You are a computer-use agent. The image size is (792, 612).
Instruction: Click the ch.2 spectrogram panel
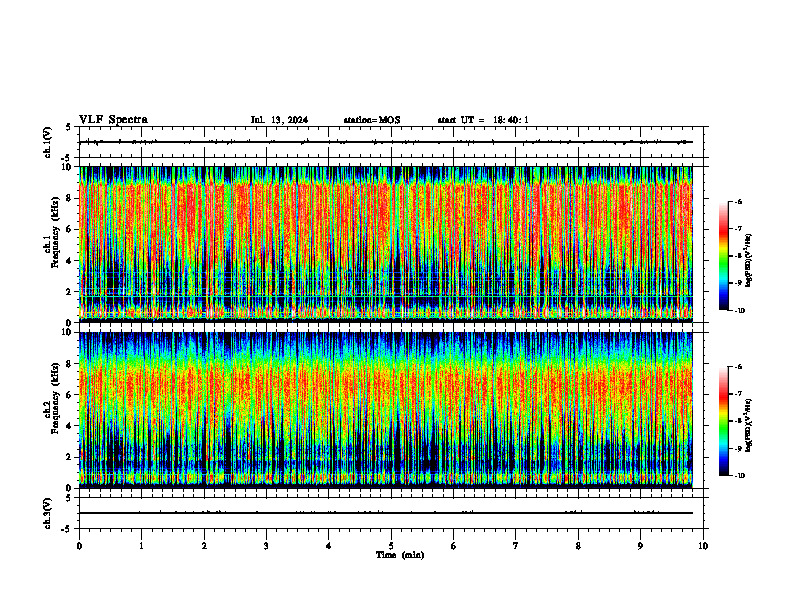[386, 410]
